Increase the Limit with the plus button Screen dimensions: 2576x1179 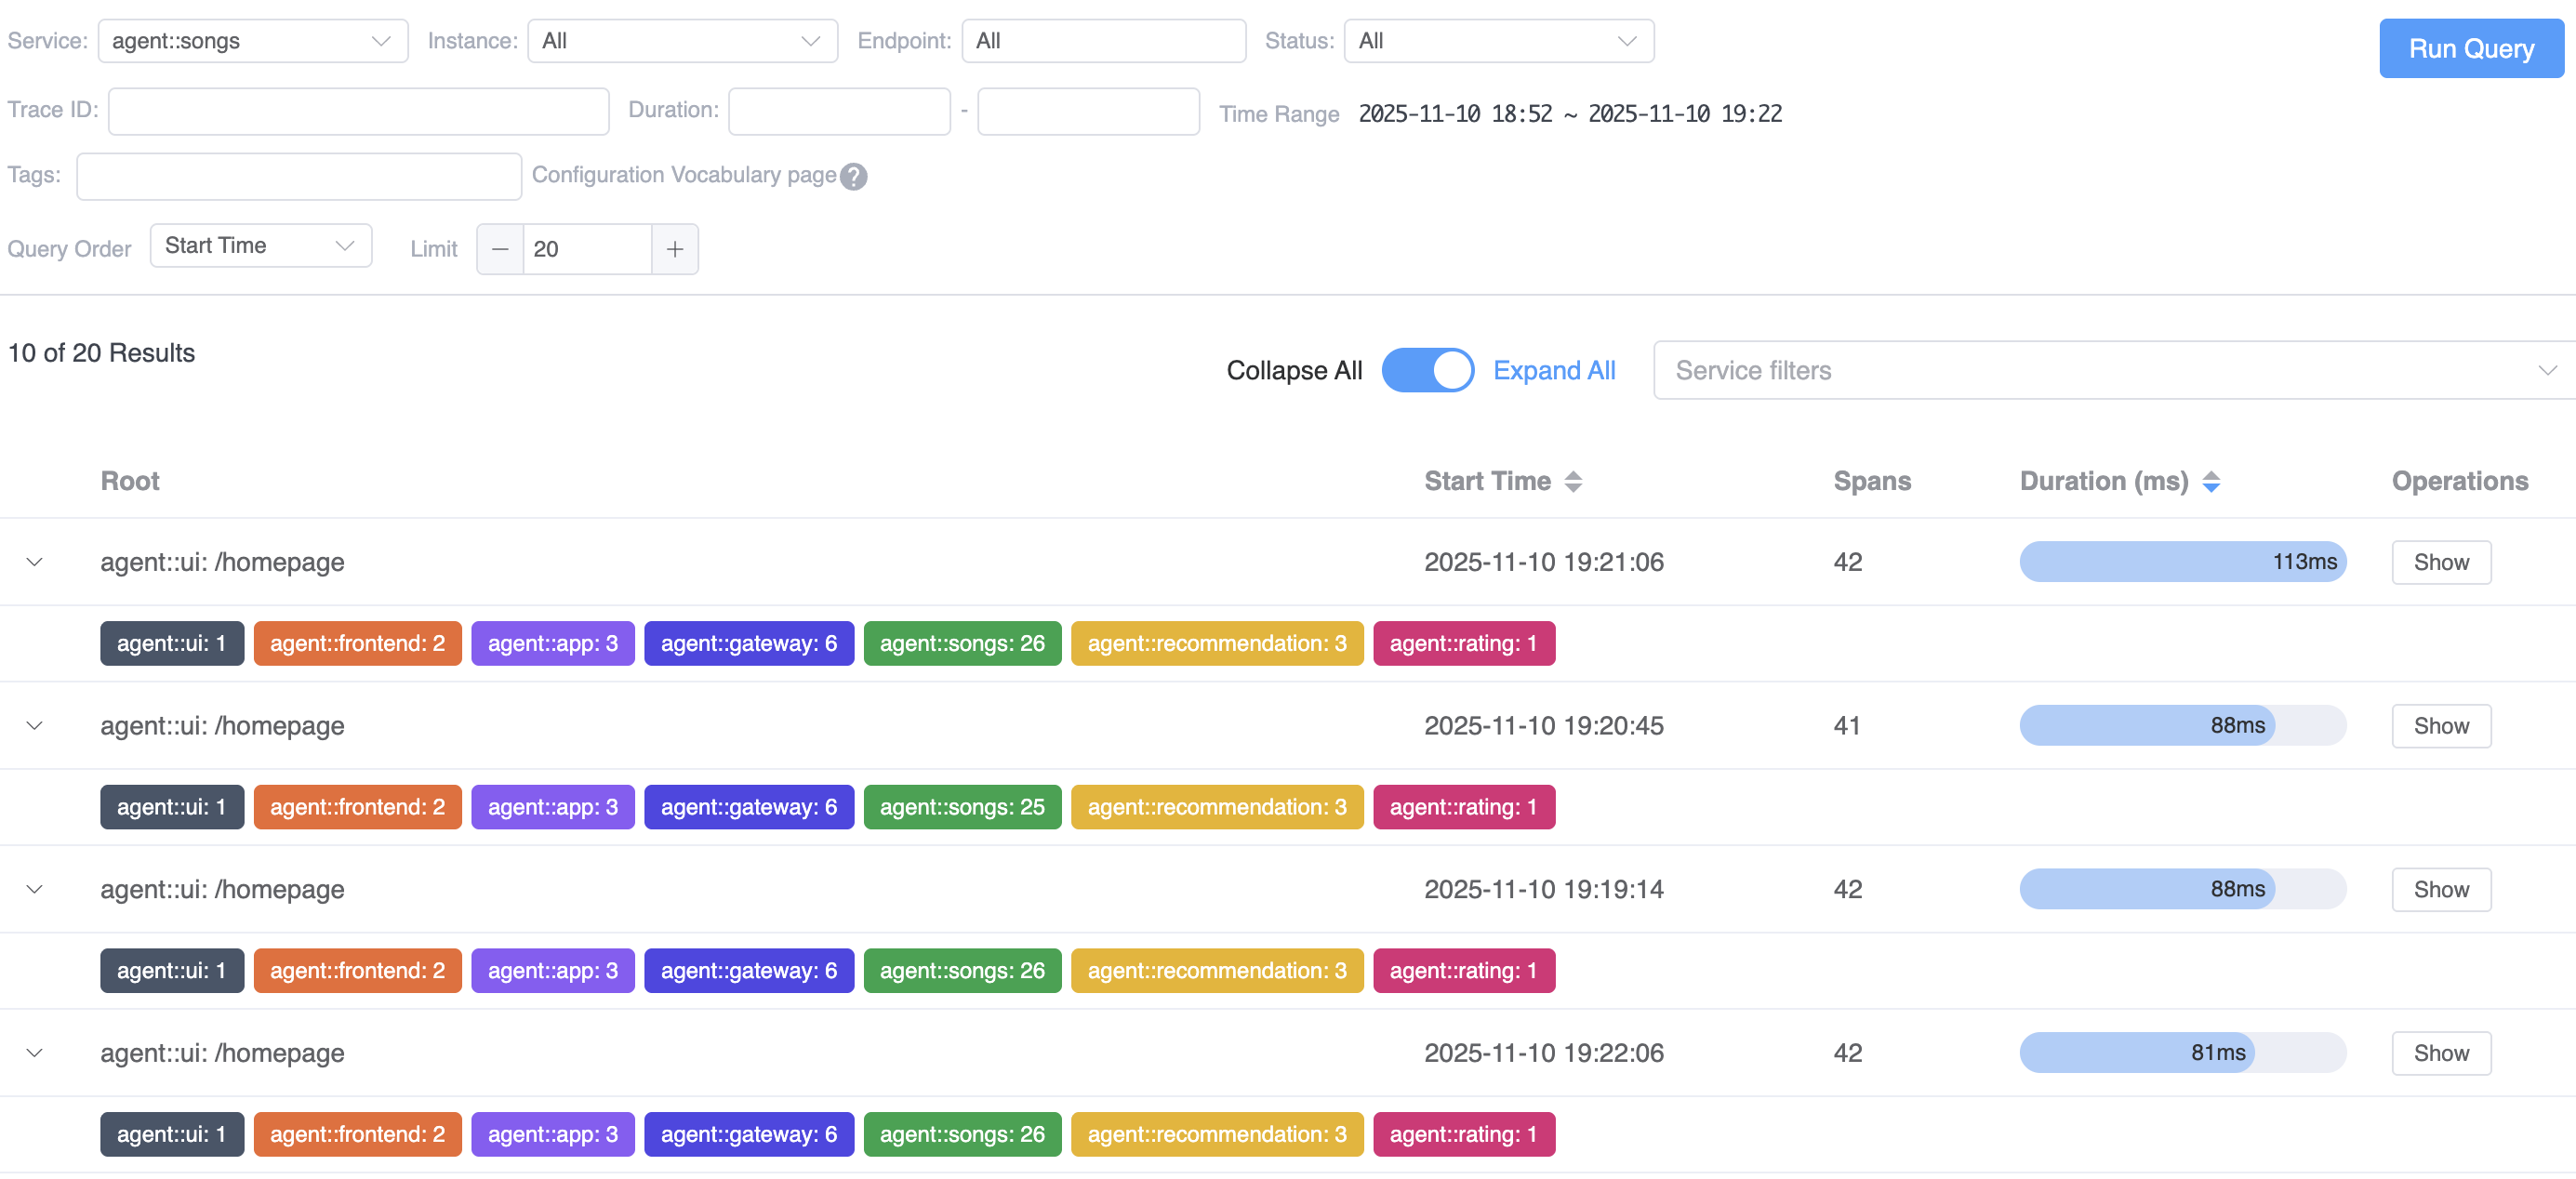tap(675, 249)
